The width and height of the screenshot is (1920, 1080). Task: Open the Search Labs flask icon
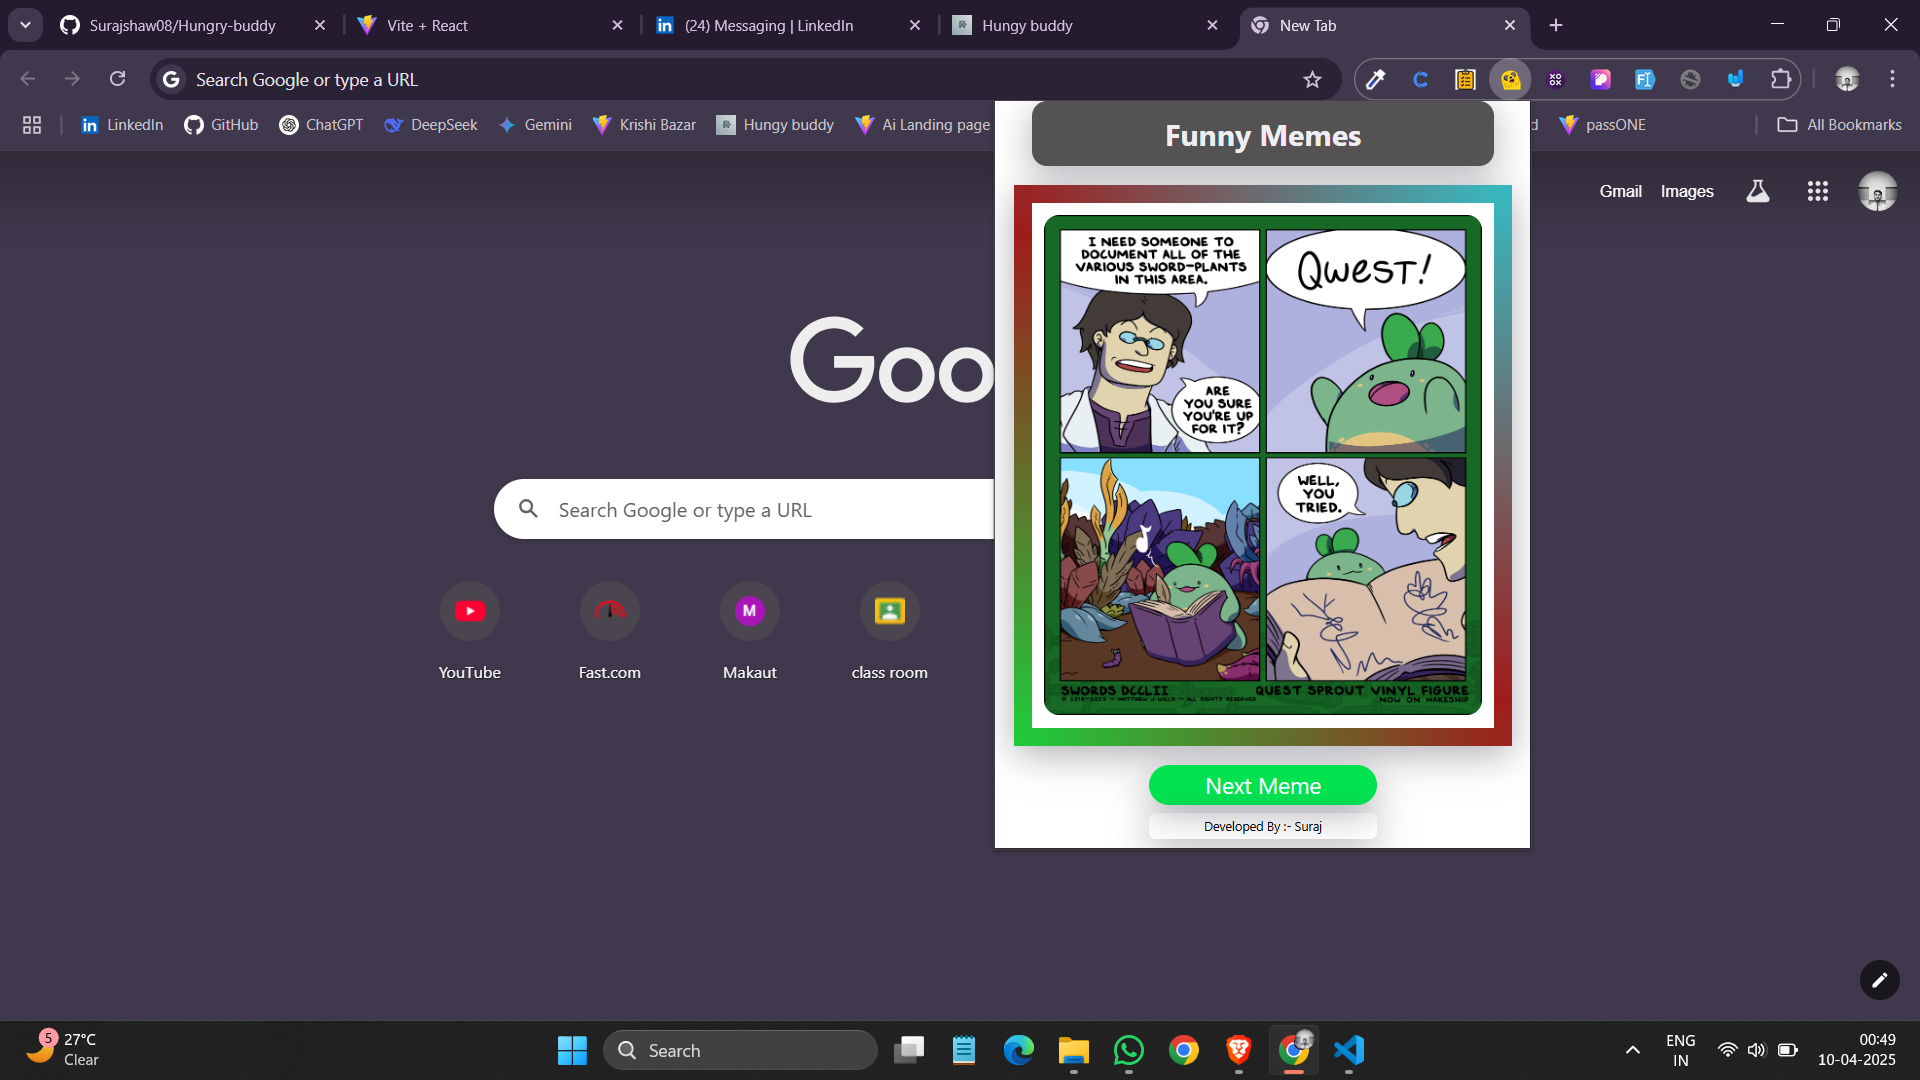click(1757, 191)
